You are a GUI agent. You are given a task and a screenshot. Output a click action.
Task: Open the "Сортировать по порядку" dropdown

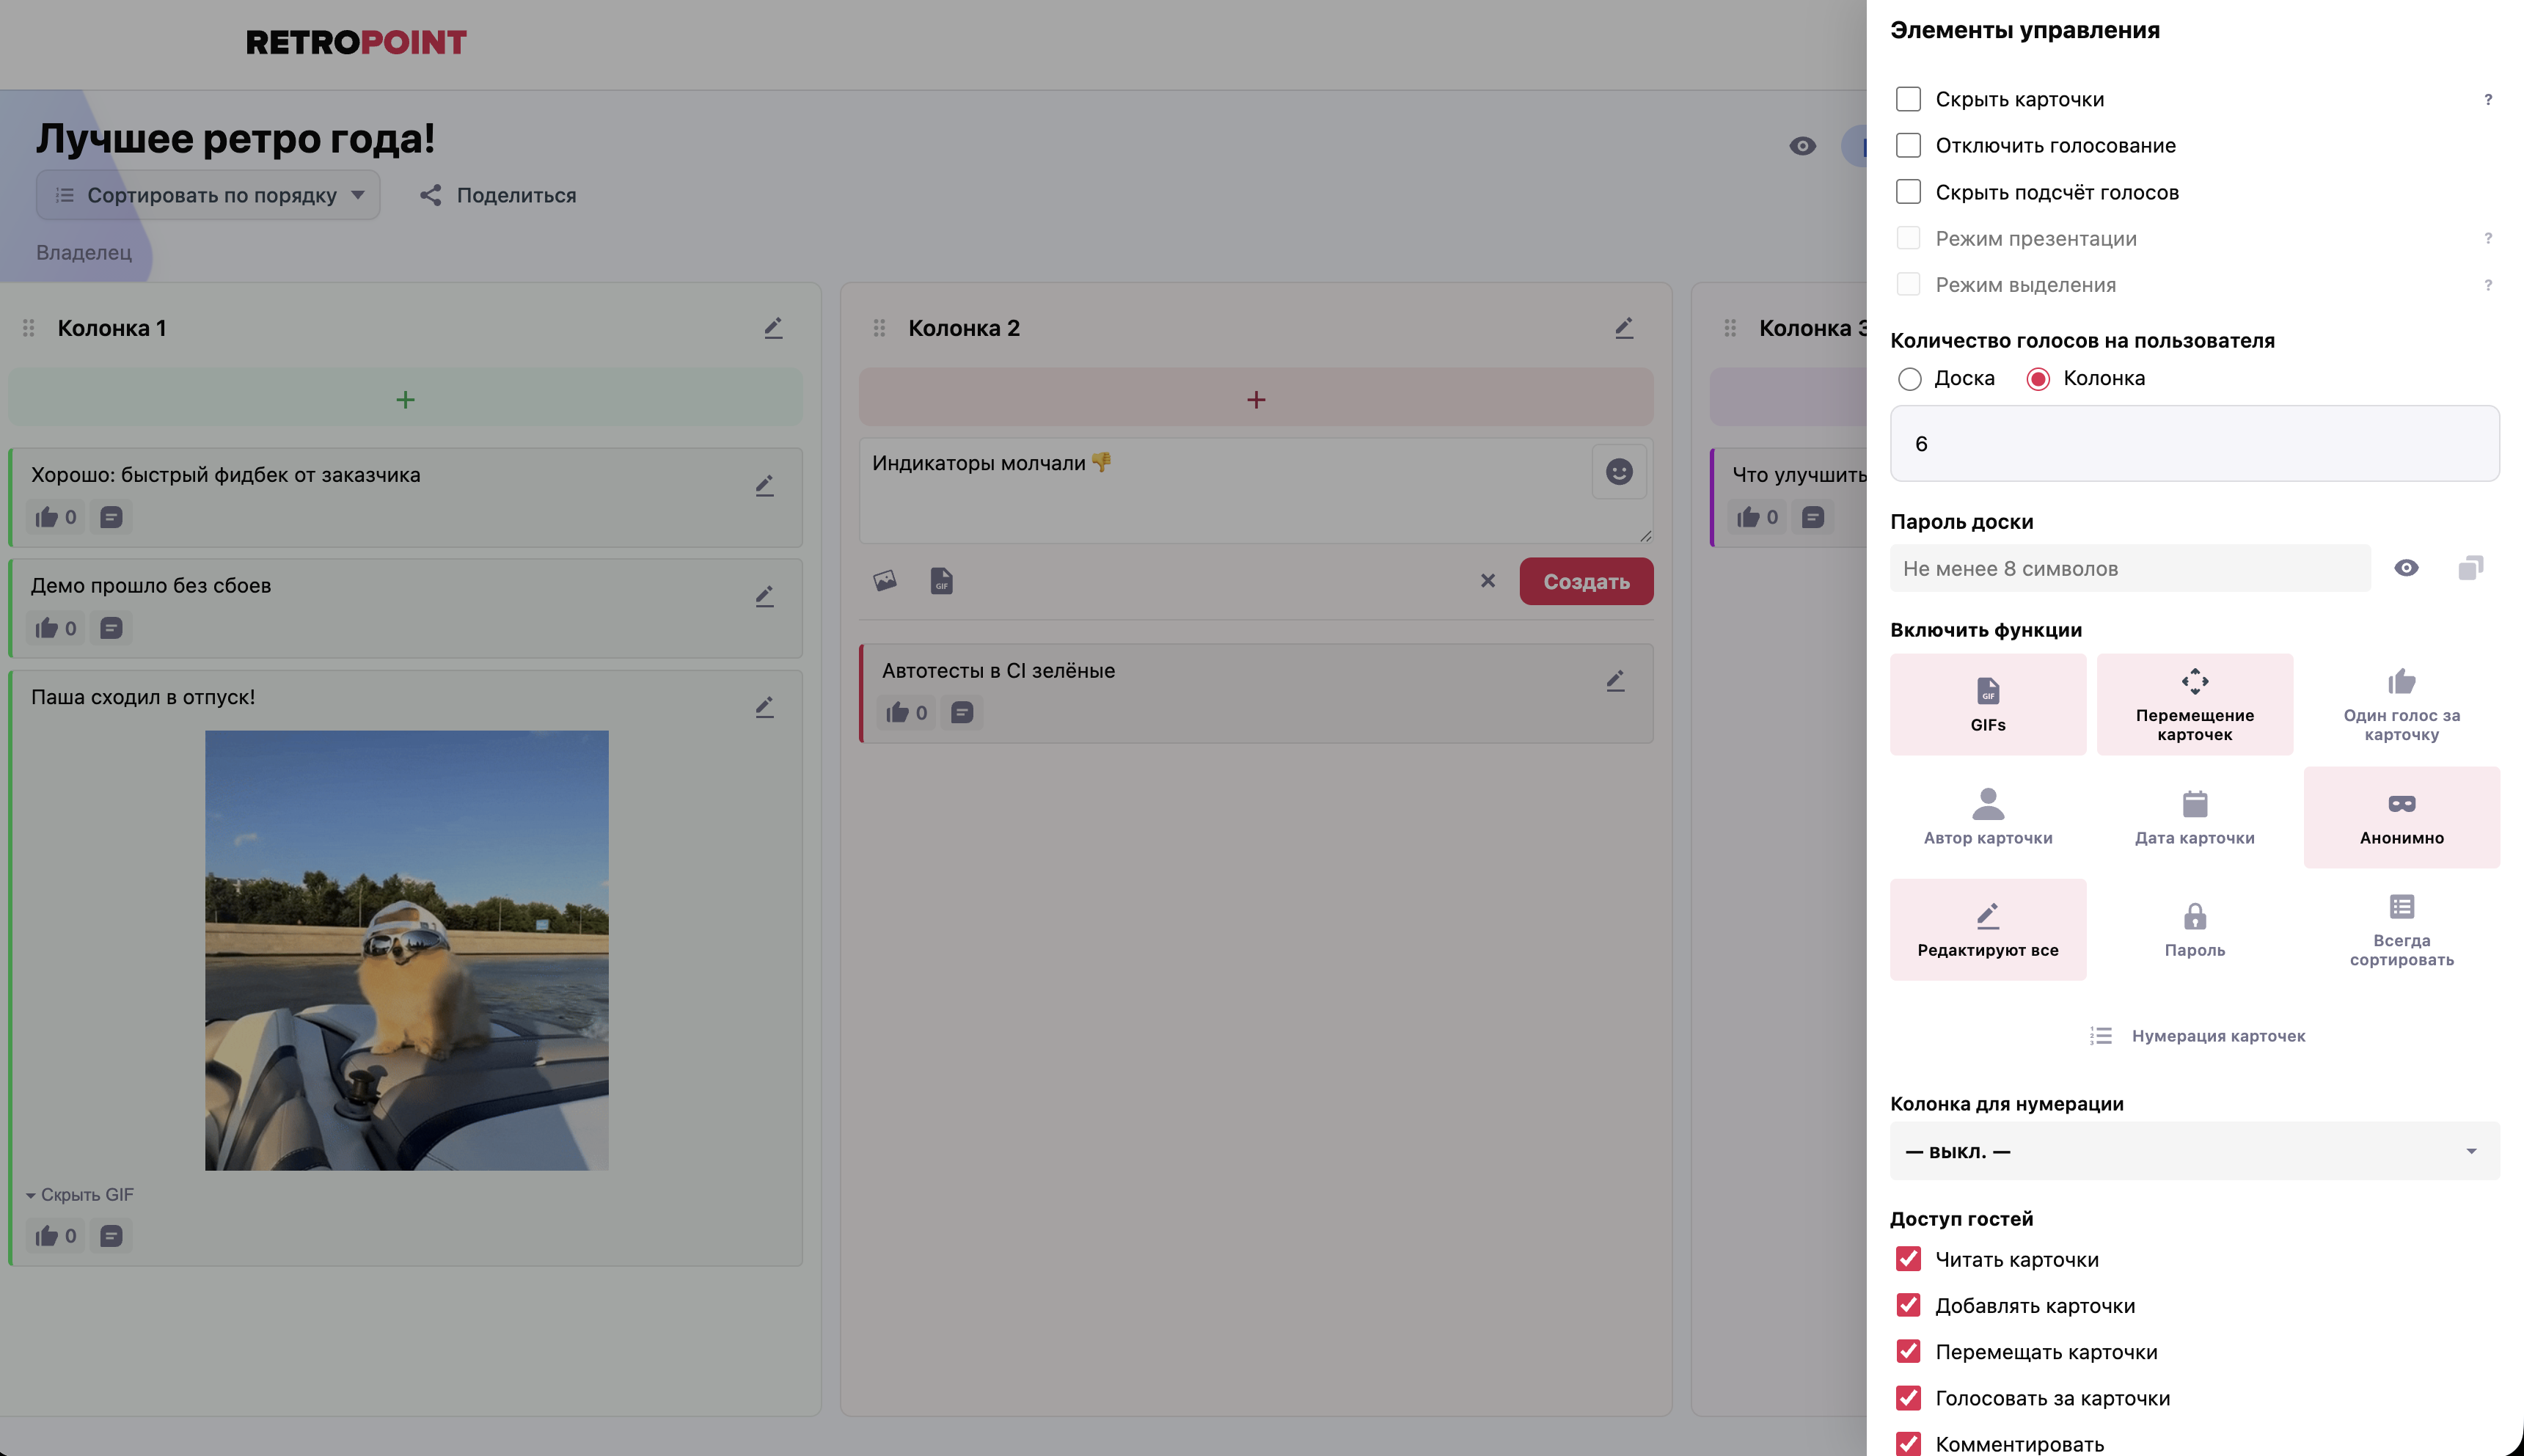207,195
